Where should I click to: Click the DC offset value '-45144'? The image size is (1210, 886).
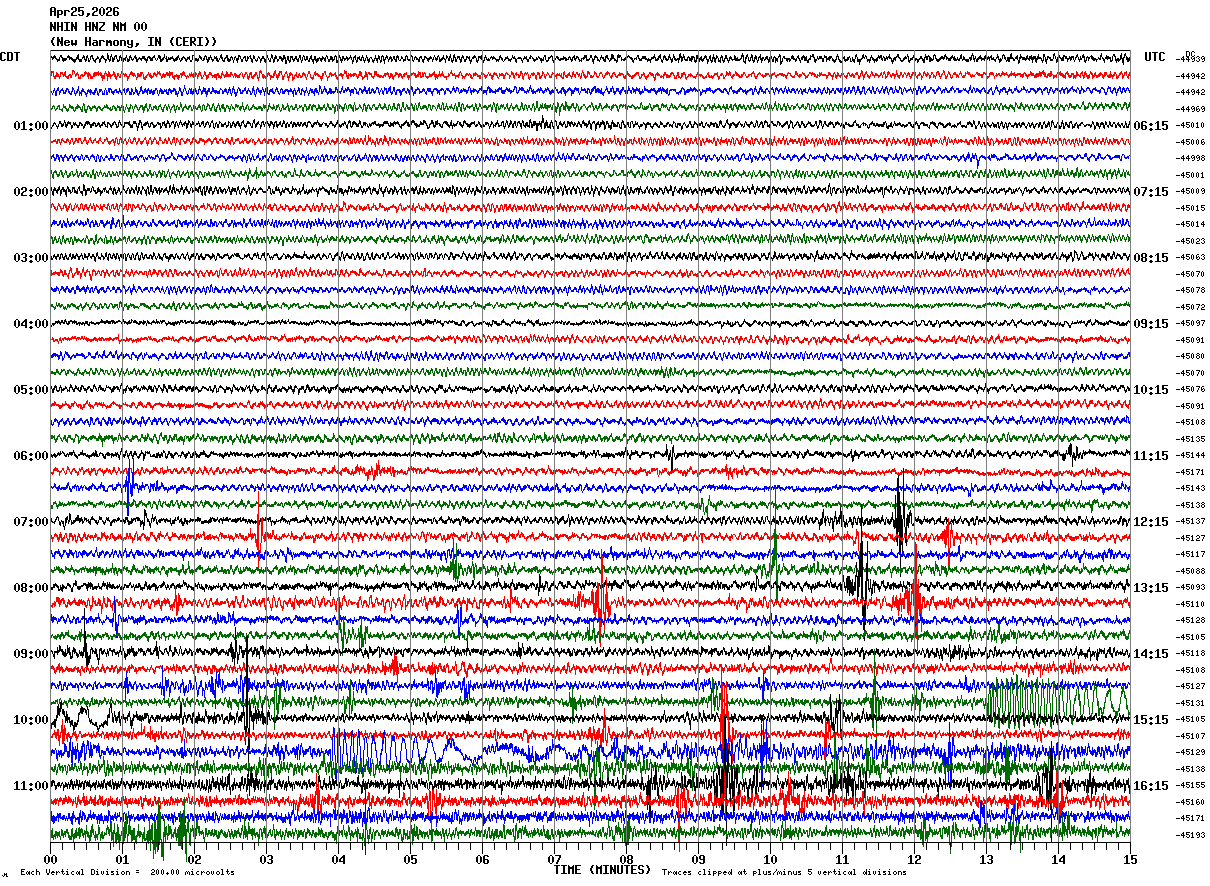[x=1191, y=456]
